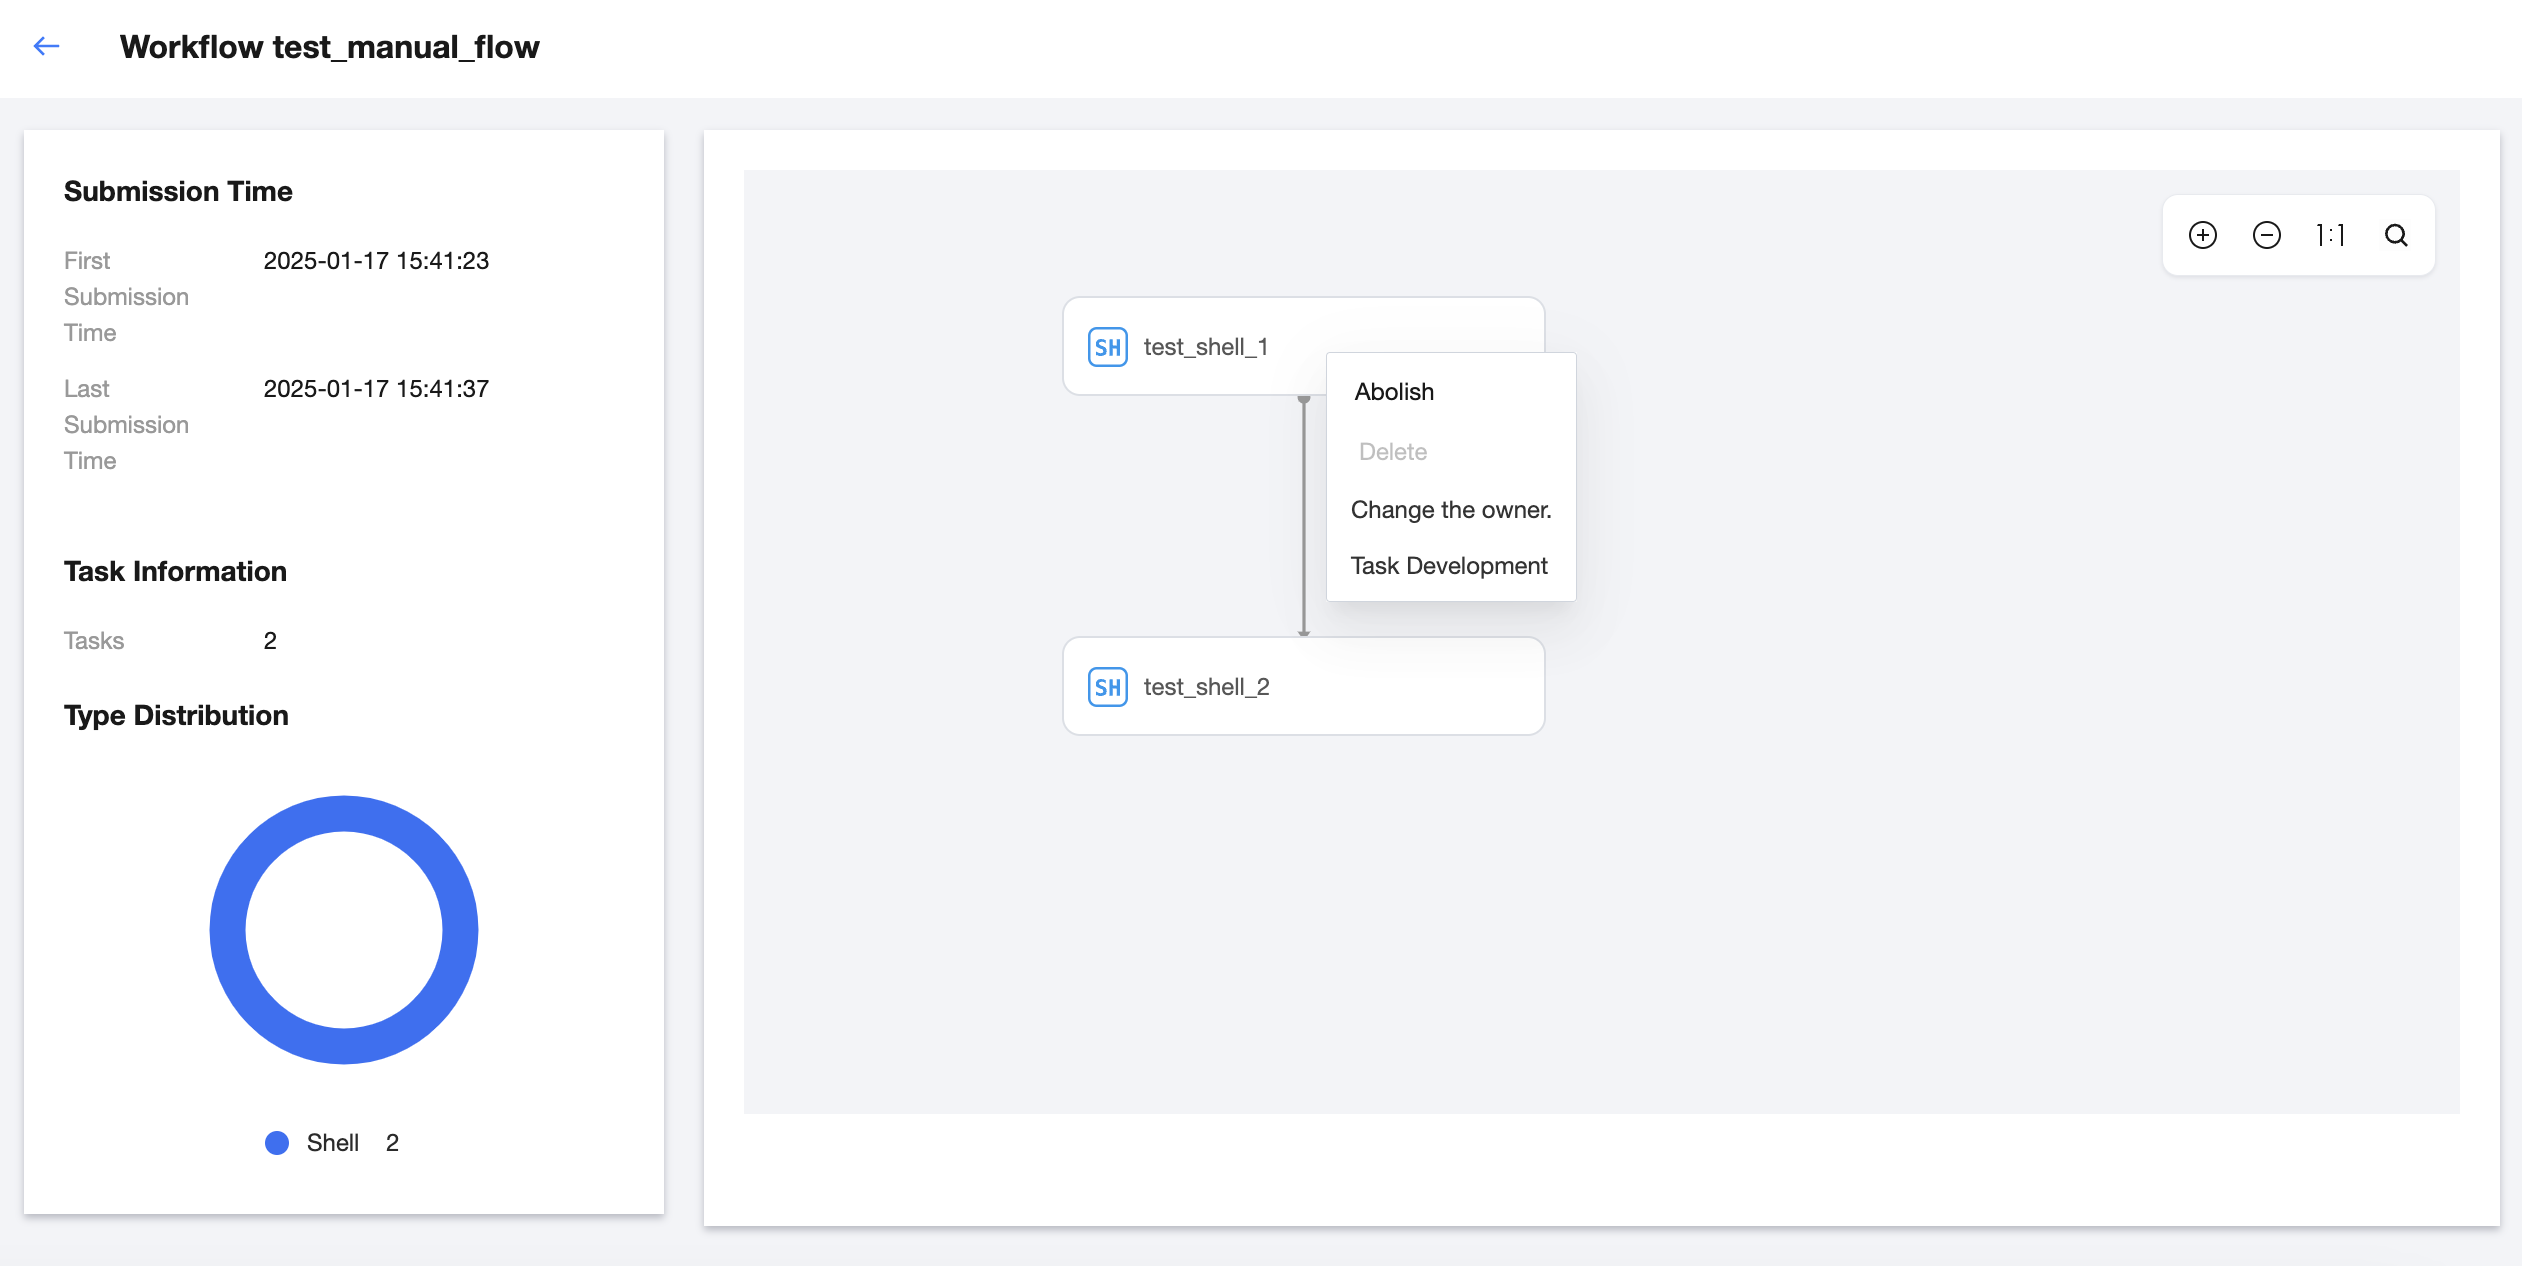Zoom out on the workflow canvas
2522x1266 pixels.
point(2266,235)
